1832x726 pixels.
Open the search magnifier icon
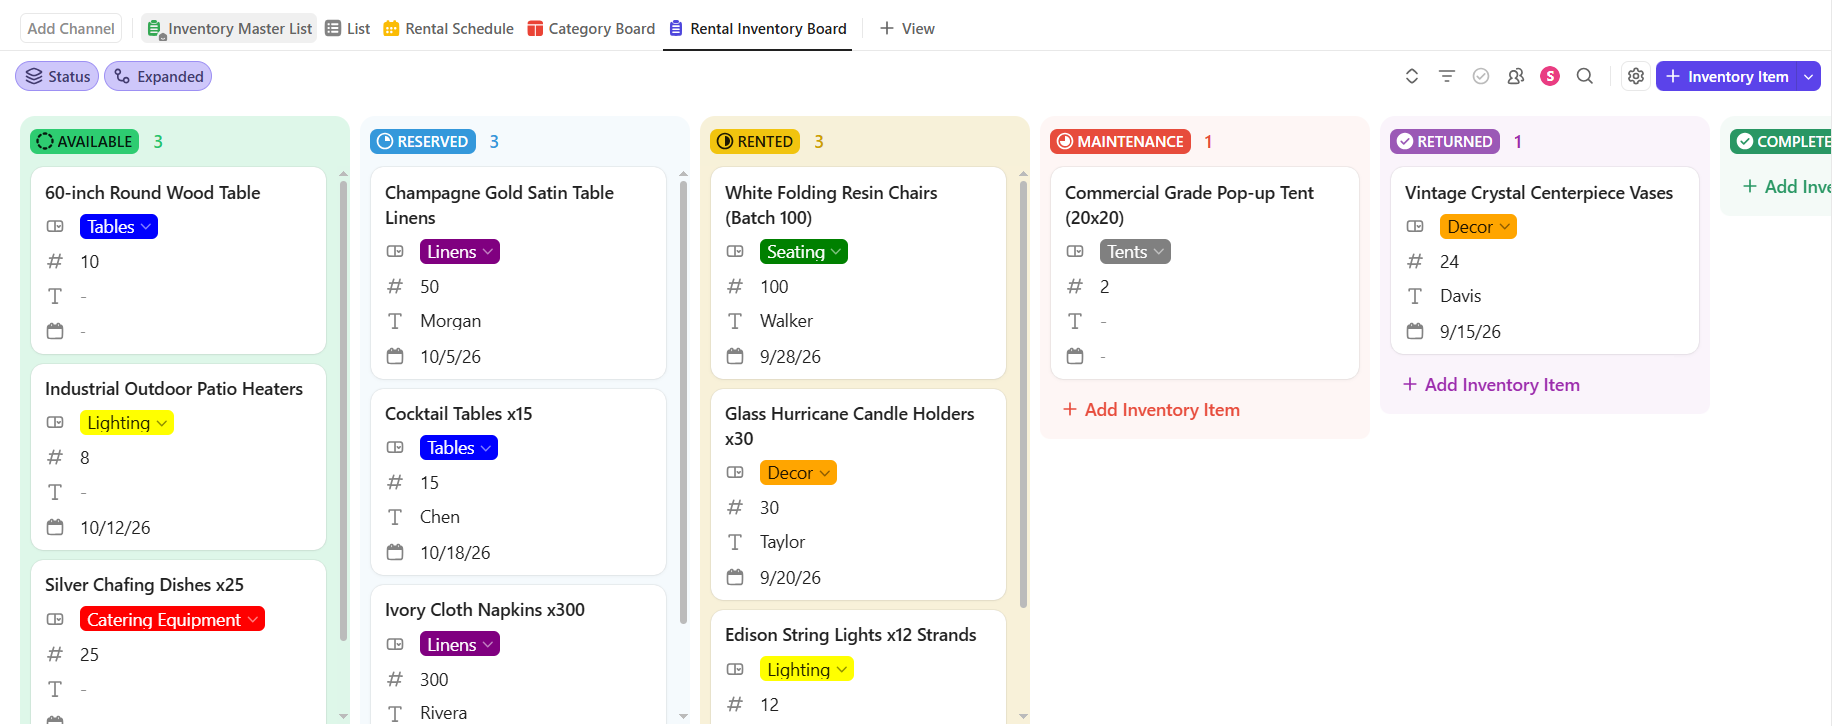(x=1585, y=76)
